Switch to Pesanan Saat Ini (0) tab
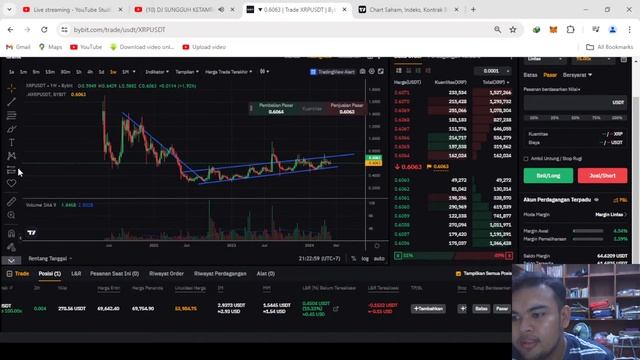This screenshot has width=640, height=360. pyautogui.click(x=114, y=273)
